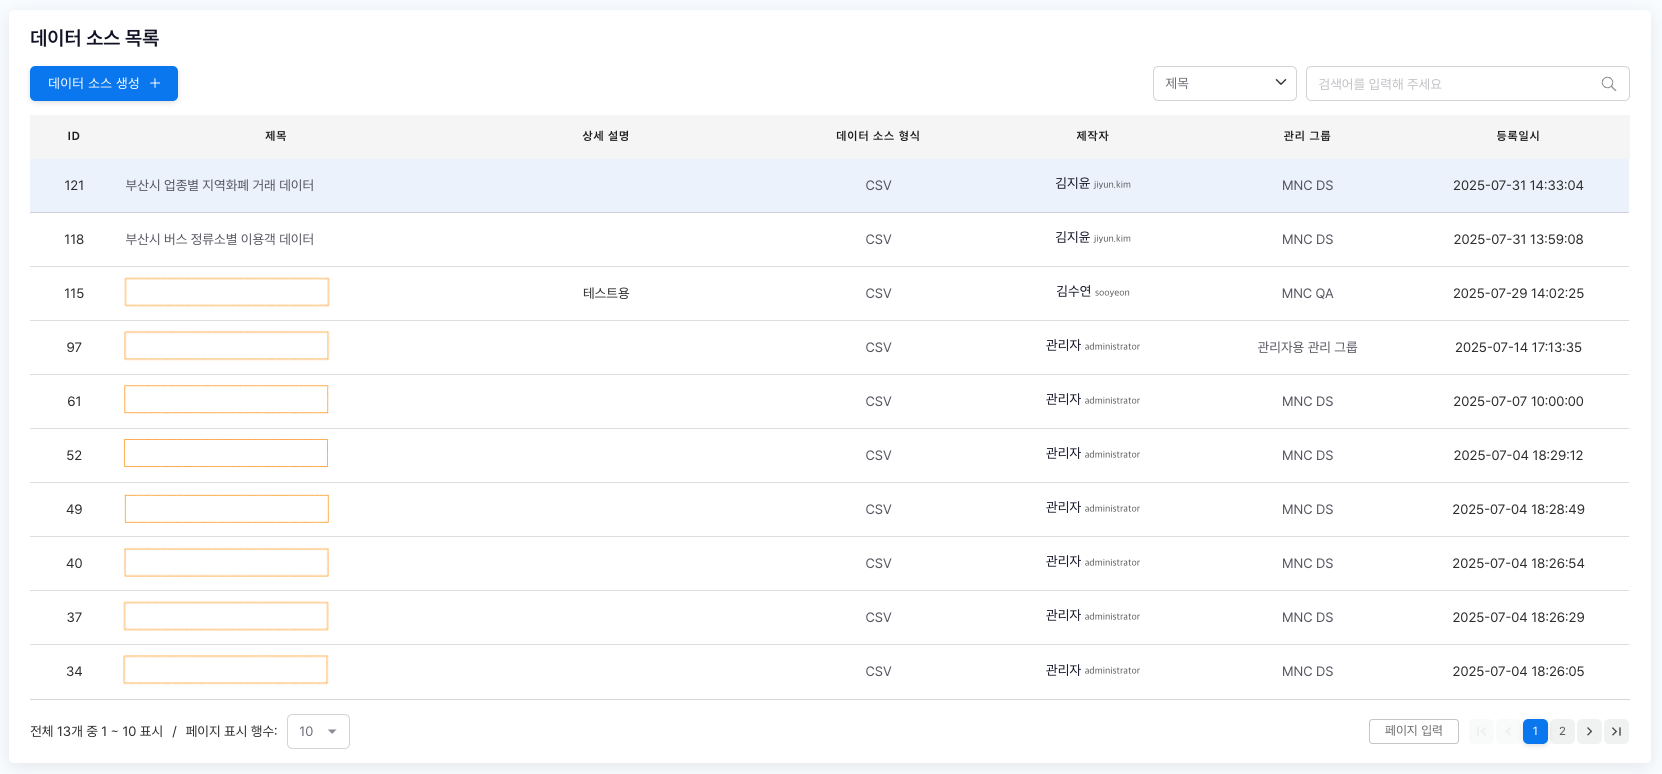Jump to the last page arrow

point(1616,731)
